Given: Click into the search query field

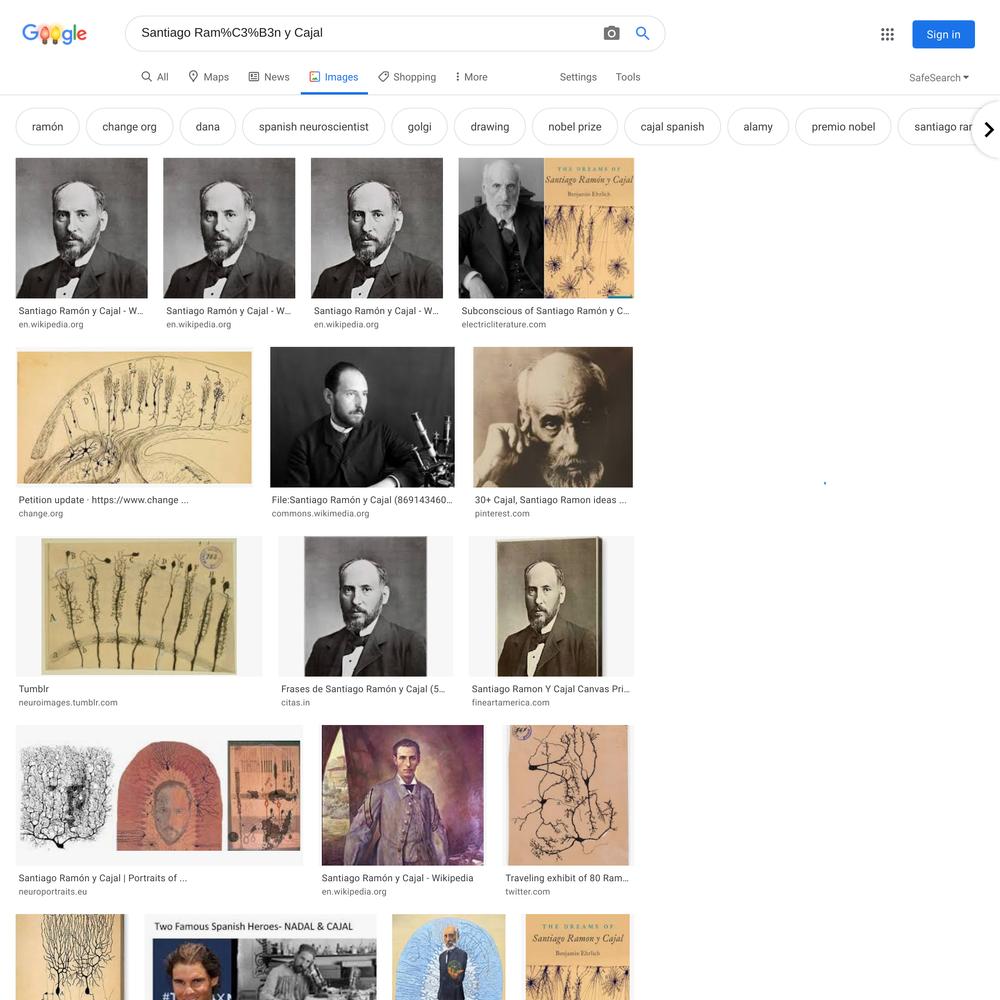Looking at the screenshot, I should tap(364, 33).
